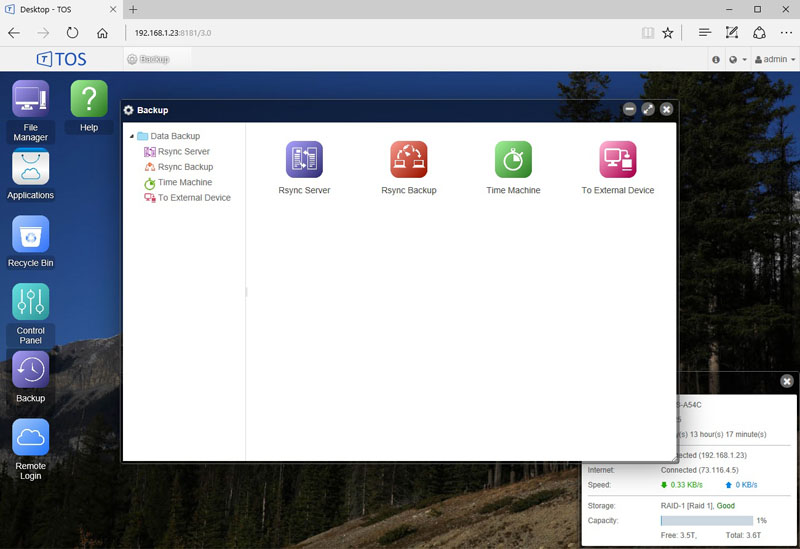
Task: Open the Applications desktop icon
Action: 30,167
